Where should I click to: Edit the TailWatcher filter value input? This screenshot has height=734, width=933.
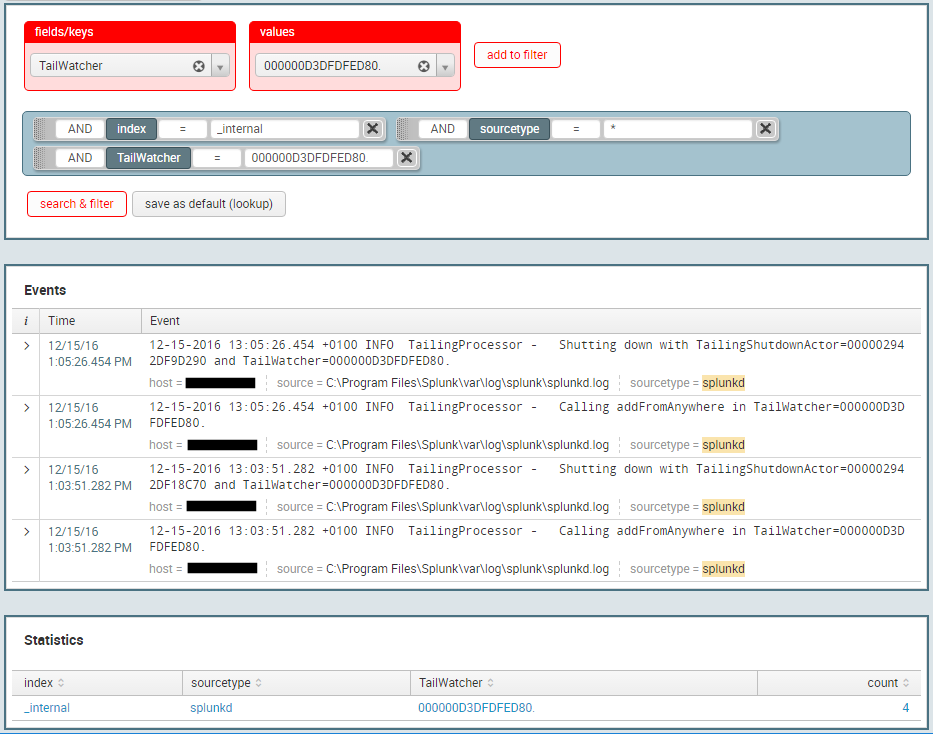319,158
